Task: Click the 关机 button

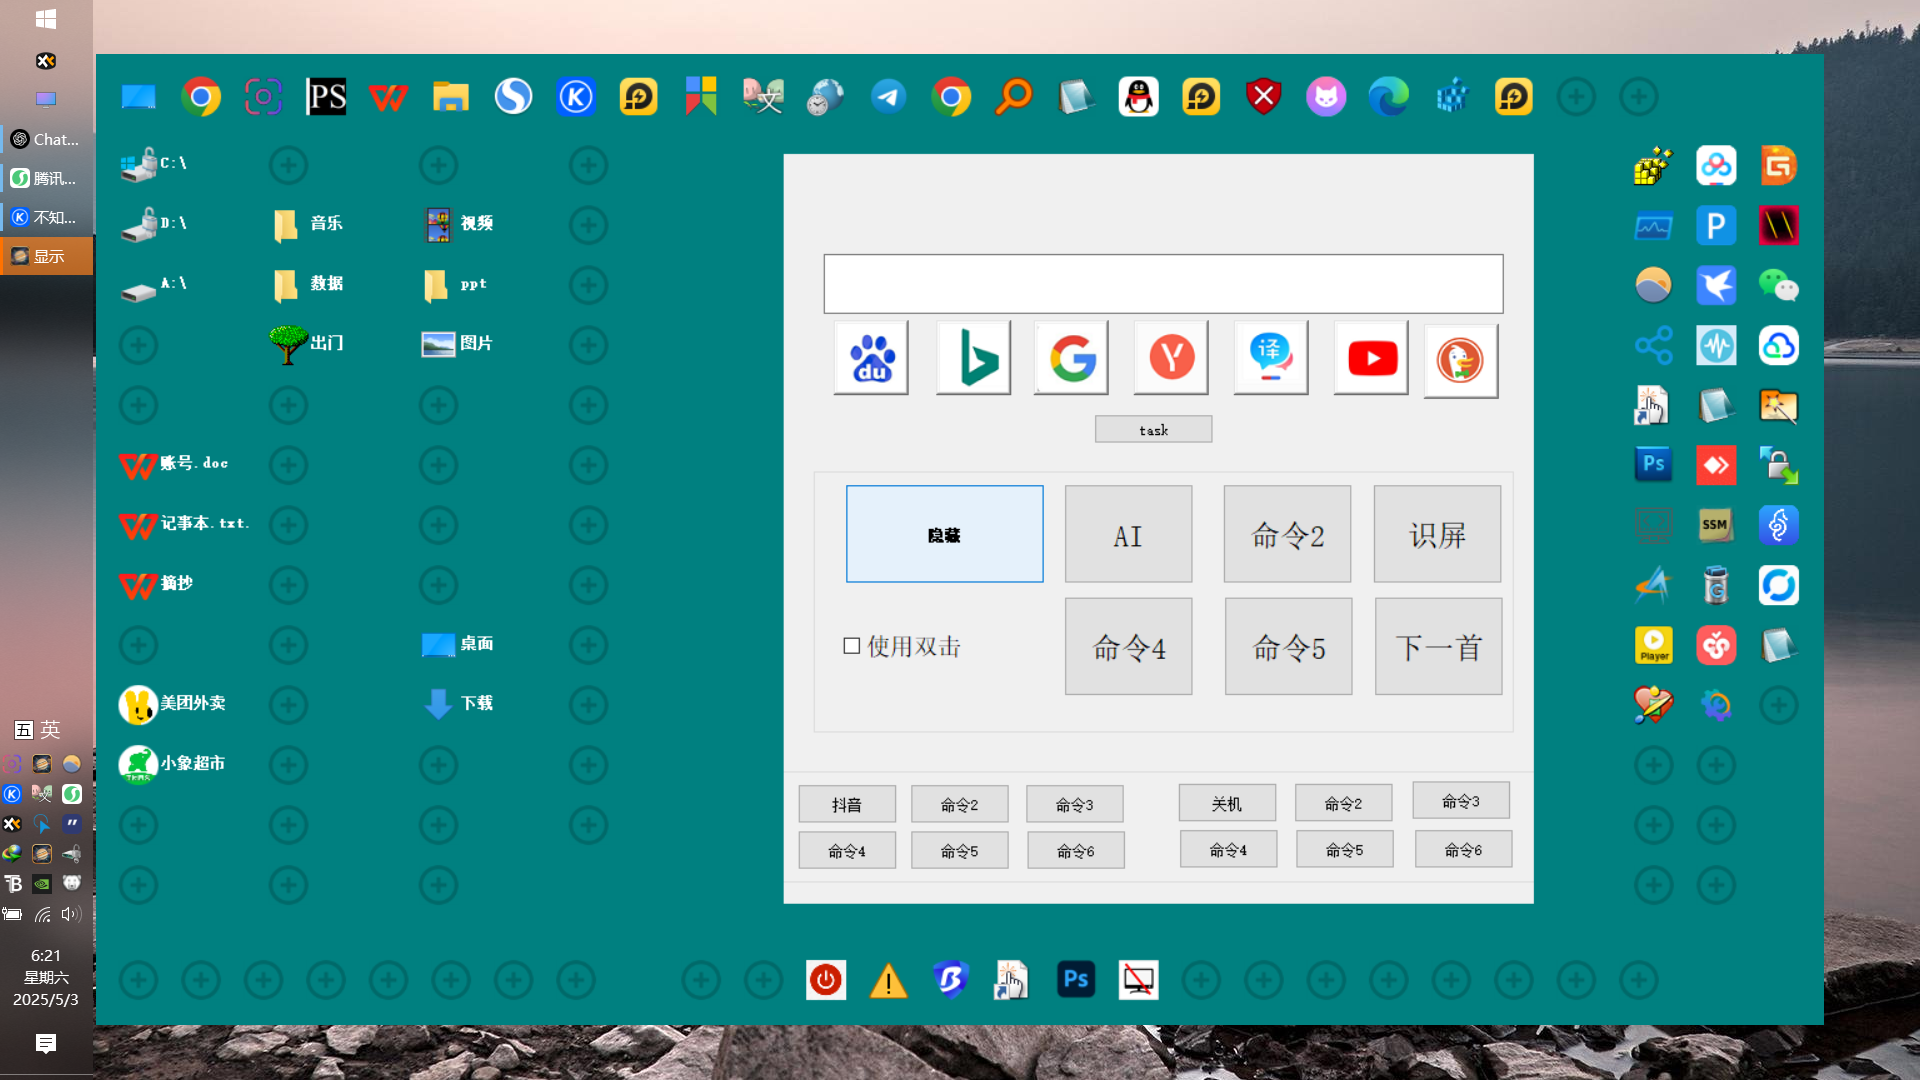Action: 1227,803
